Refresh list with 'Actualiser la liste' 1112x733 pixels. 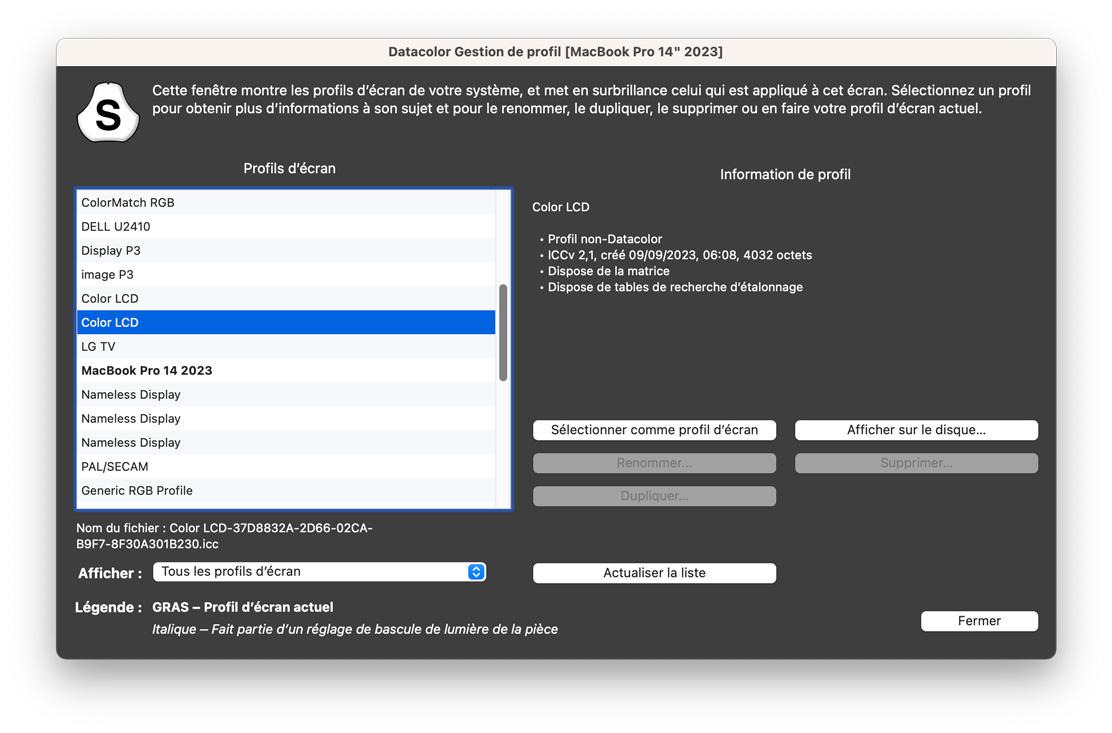654,573
